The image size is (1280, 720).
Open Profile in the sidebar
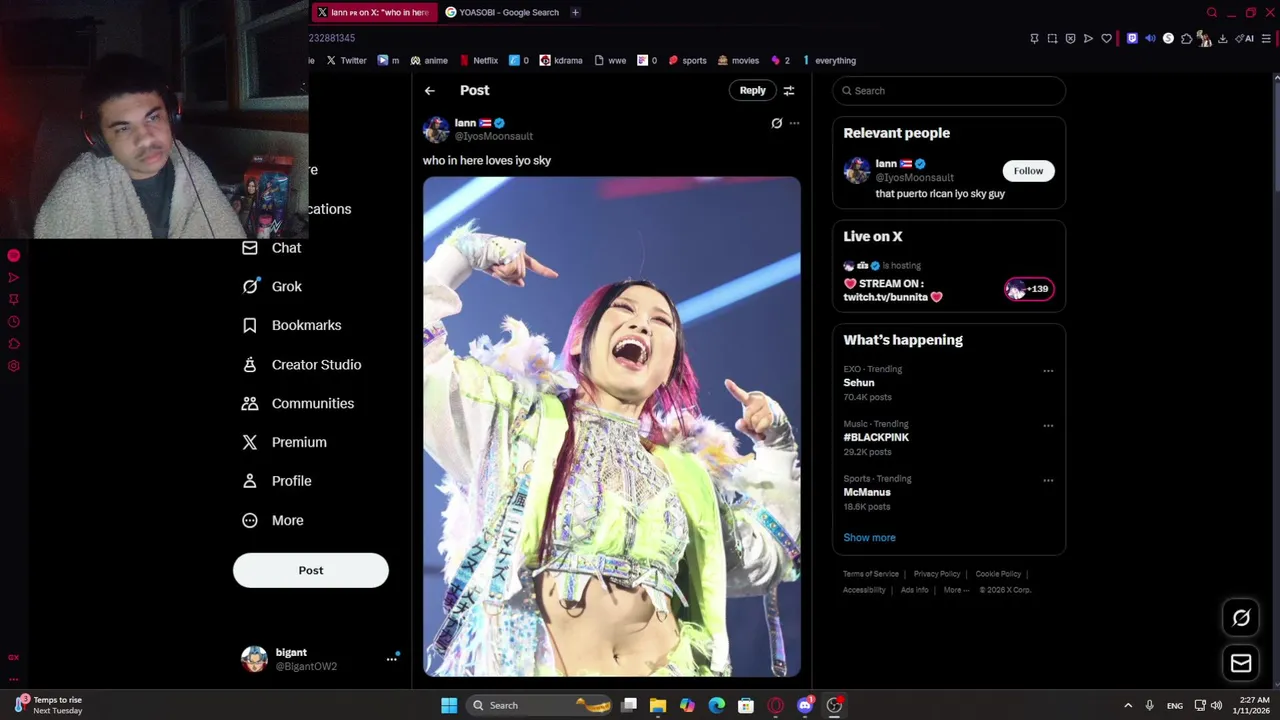(x=277, y=481)
